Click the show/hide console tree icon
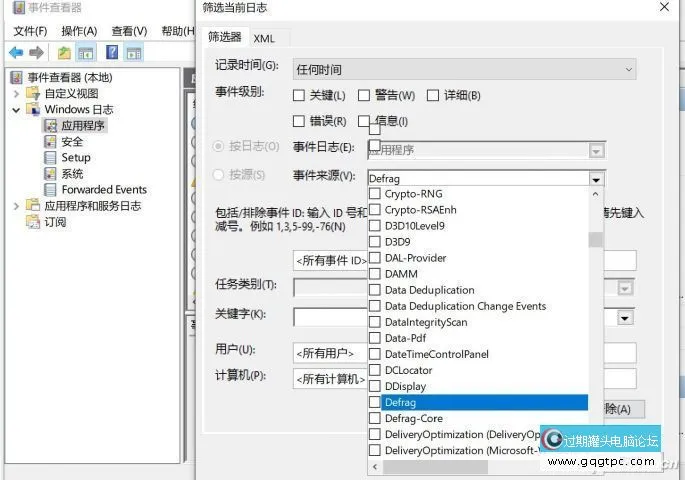Image resolution: width=685 pixels, height=480 pixels. pos(86,52)
